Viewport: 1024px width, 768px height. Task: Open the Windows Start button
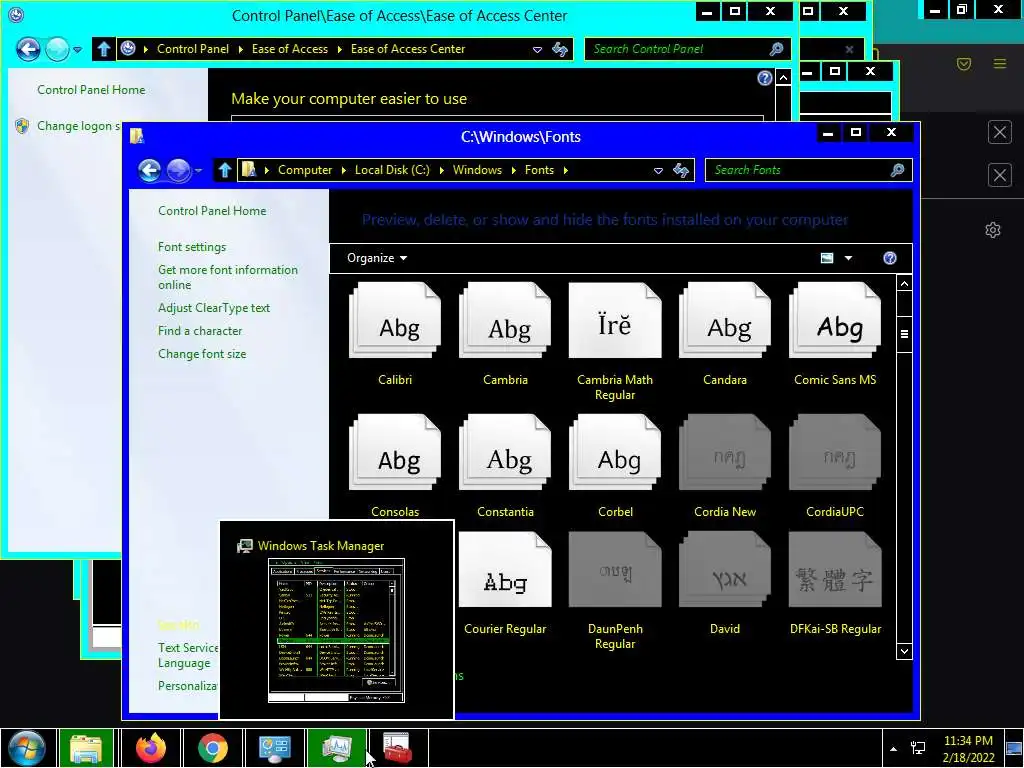[26, 747]
